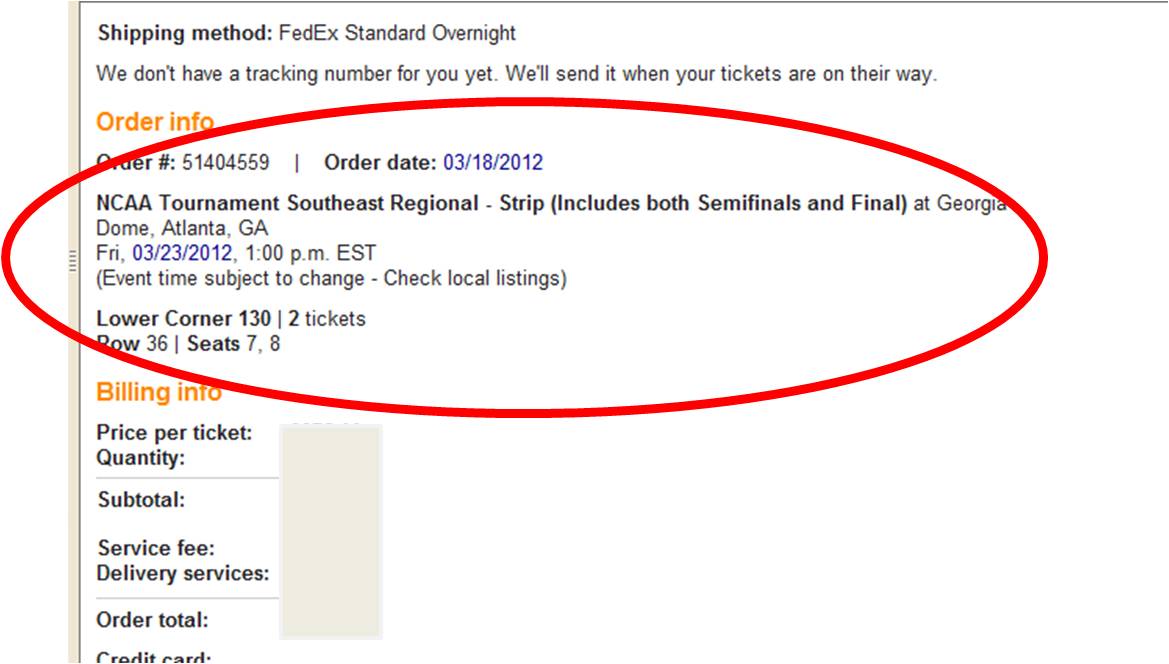Click the Quantity label
This screenshot has width=1169, height=664.
141,458
